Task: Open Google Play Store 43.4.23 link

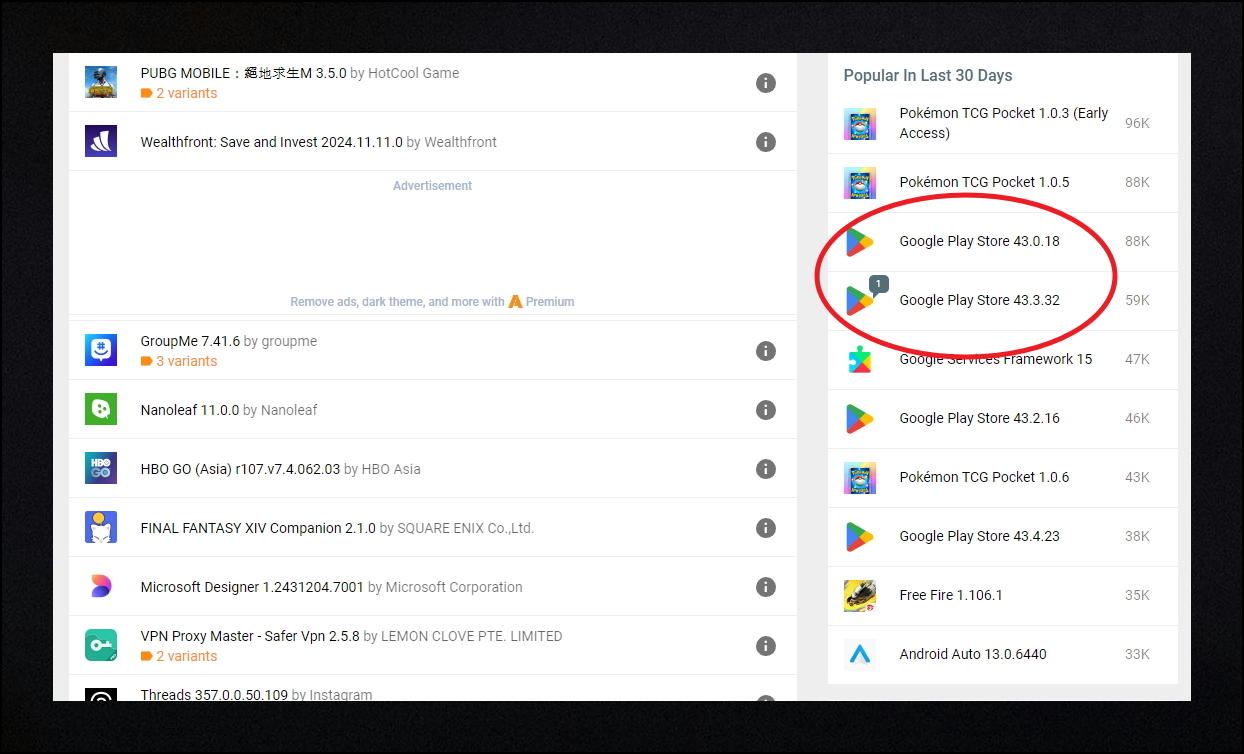Action: tap(979, 536)
